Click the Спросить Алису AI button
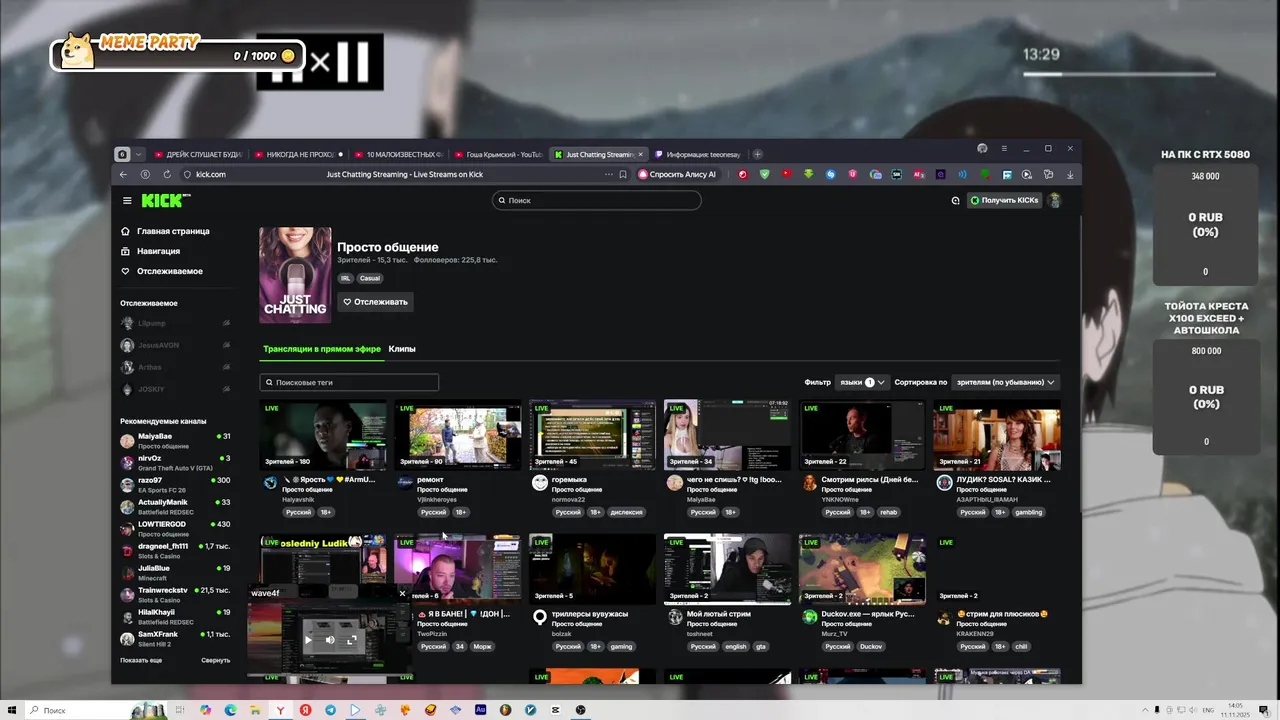1280x720 pixels. tap(677, 174)
